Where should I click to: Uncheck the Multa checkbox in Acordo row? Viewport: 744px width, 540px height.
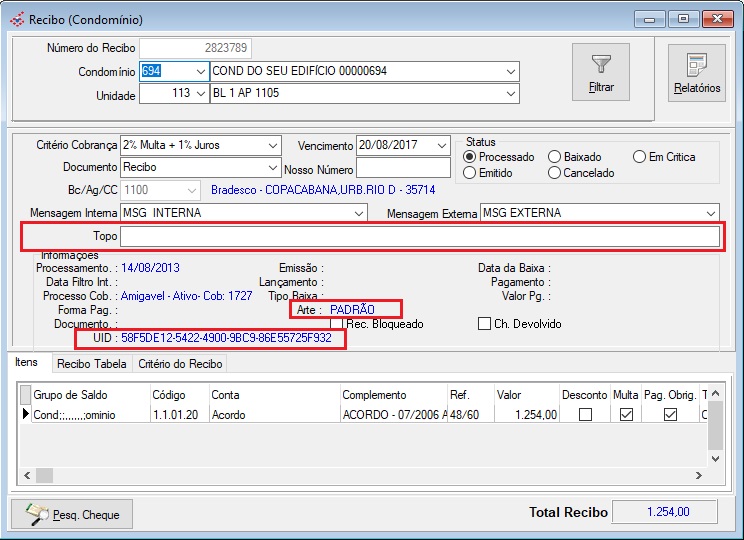click(x=626, y=414)
